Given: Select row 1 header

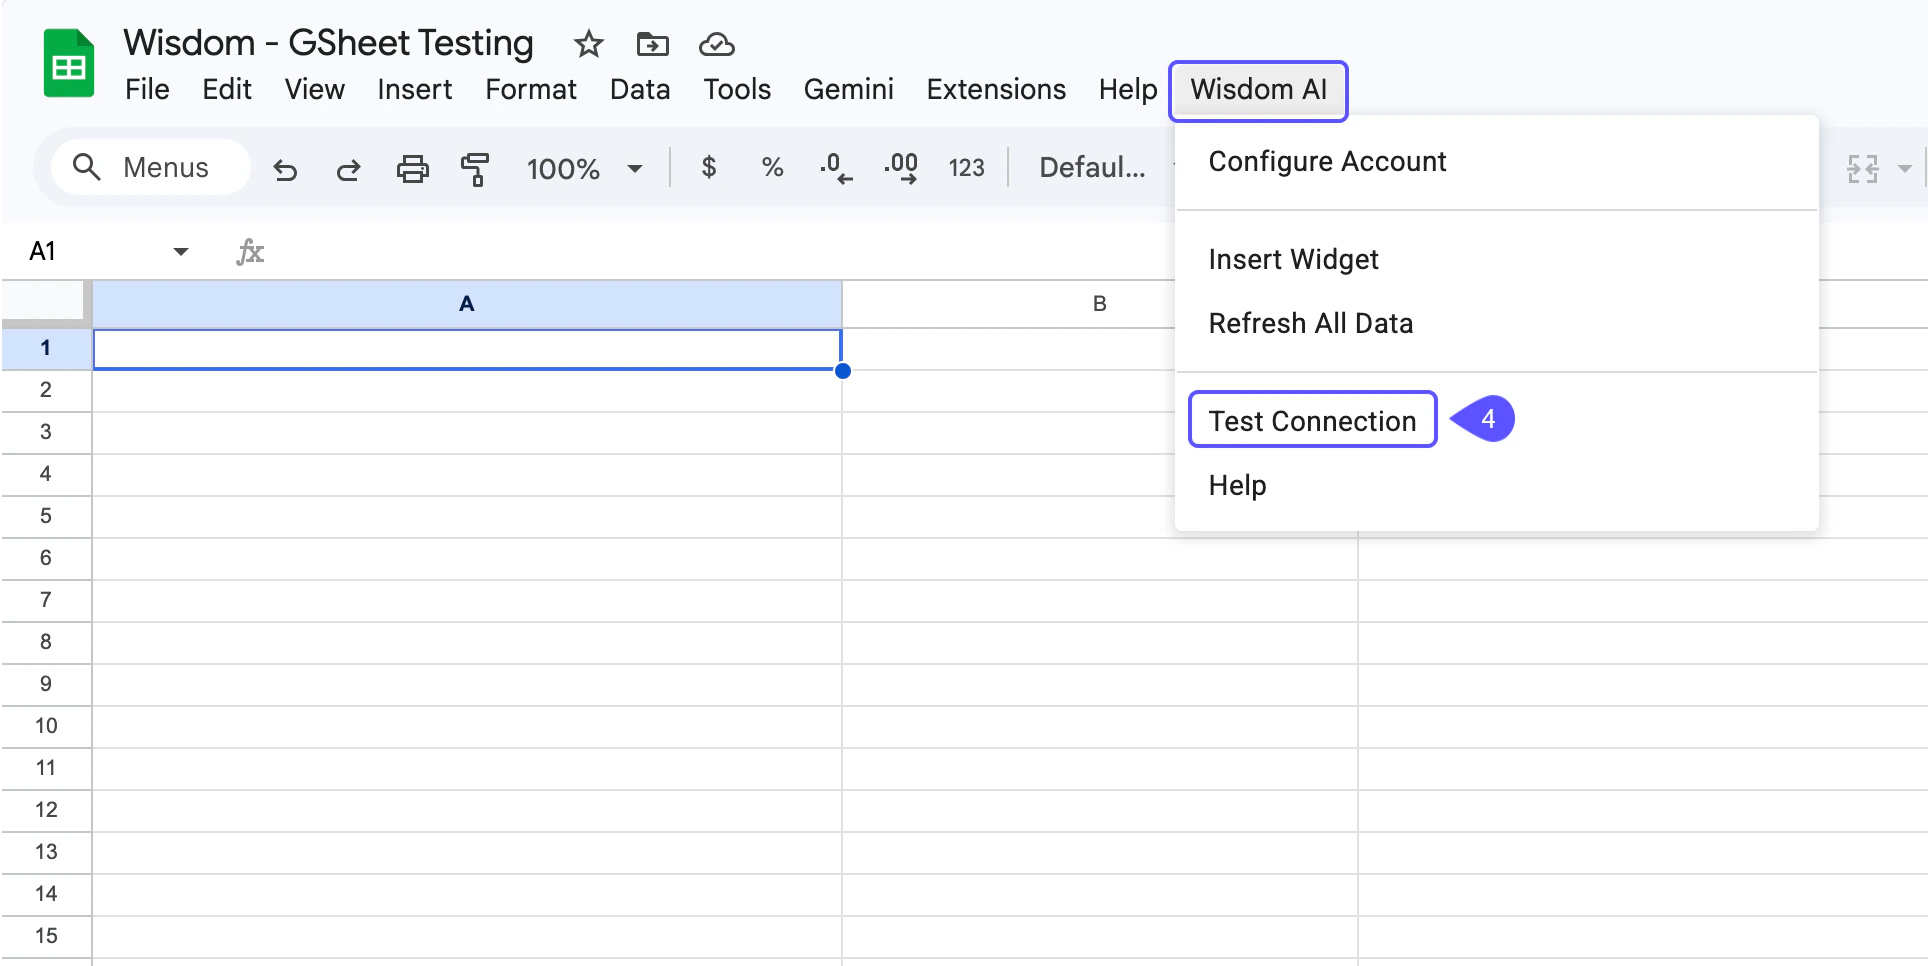Looking at the screenshot, I should click(x=46, y=348).
